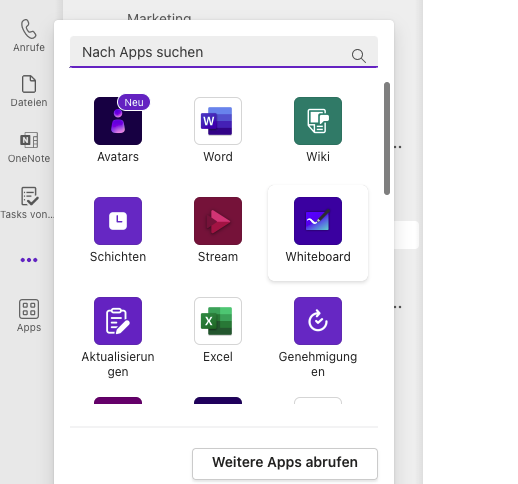Click the Nach Apps suchen search field

(x=224, y=52)
